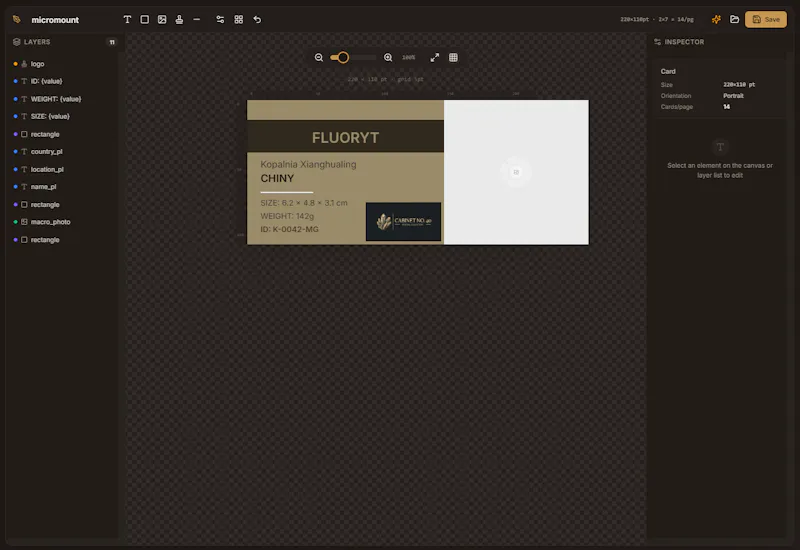Open the folder icon to load template
This screenshot has height=550, width=800.
tap(734, 19)
